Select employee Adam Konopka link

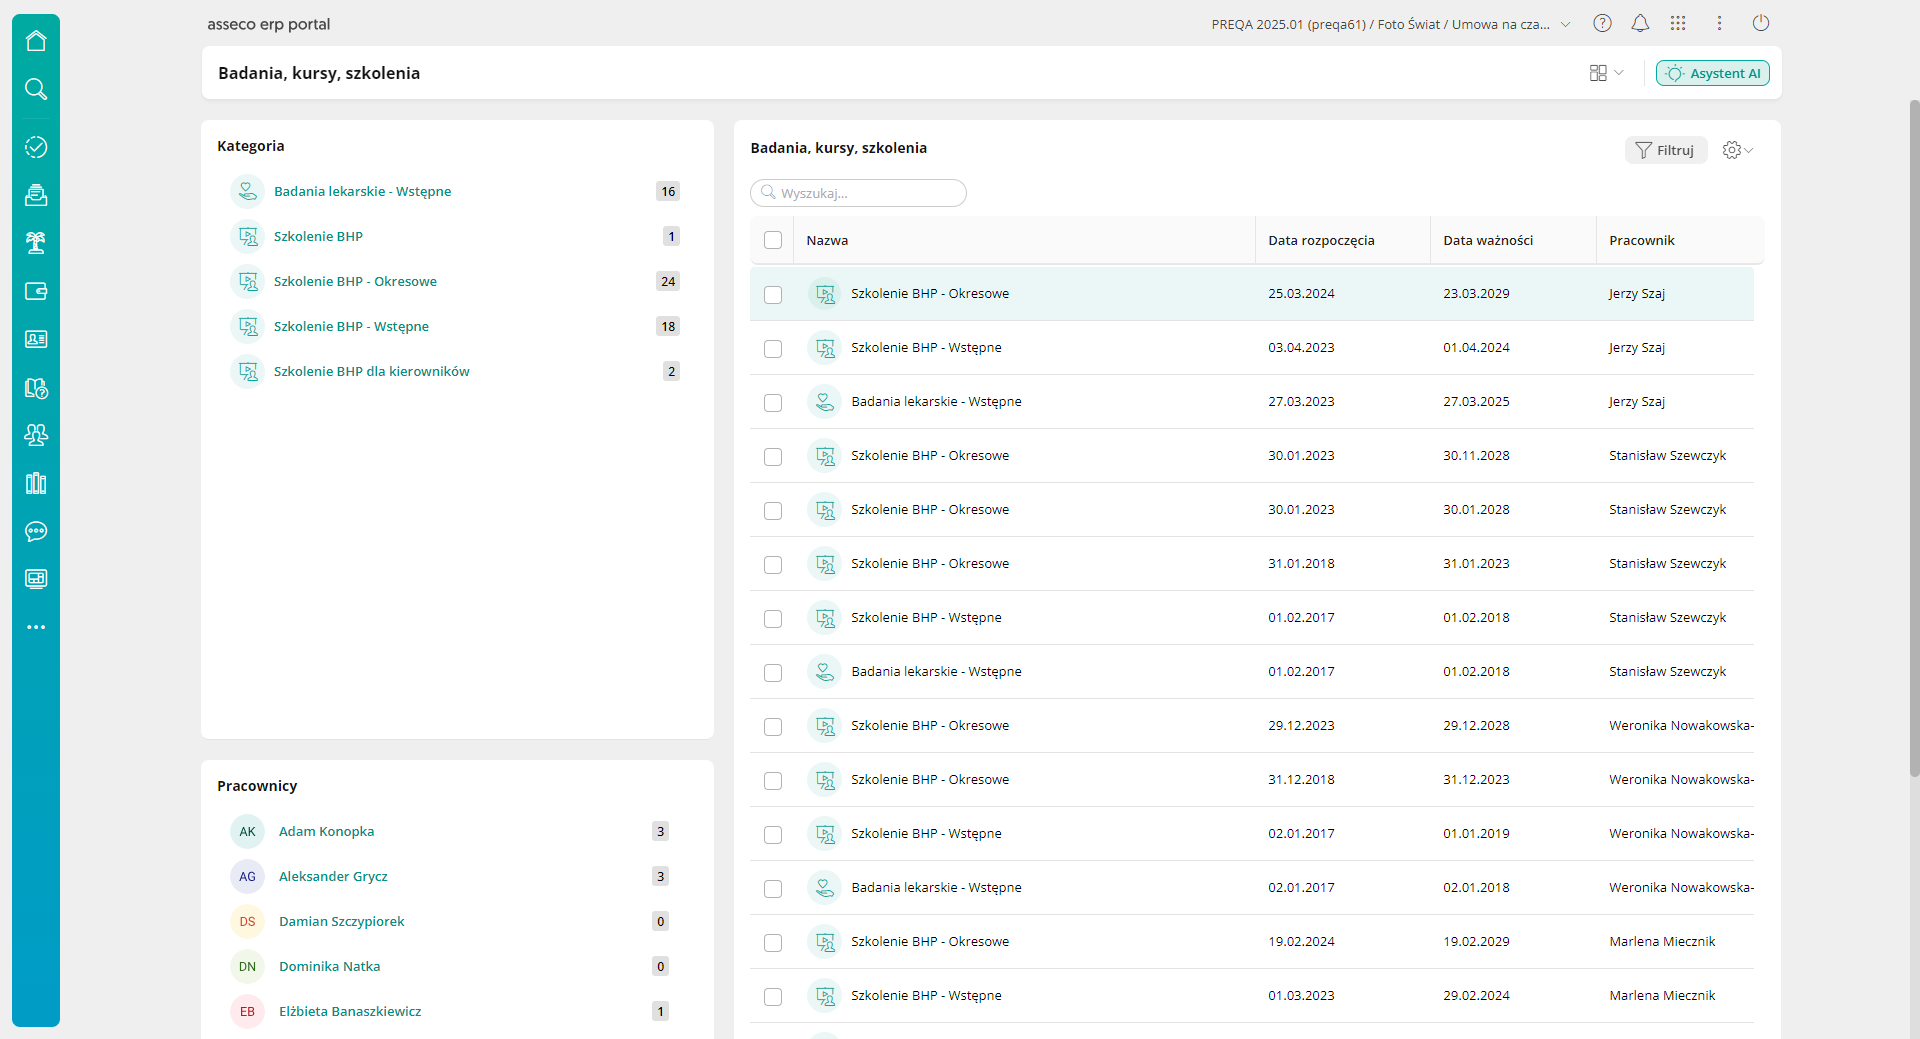pos(326,831)
